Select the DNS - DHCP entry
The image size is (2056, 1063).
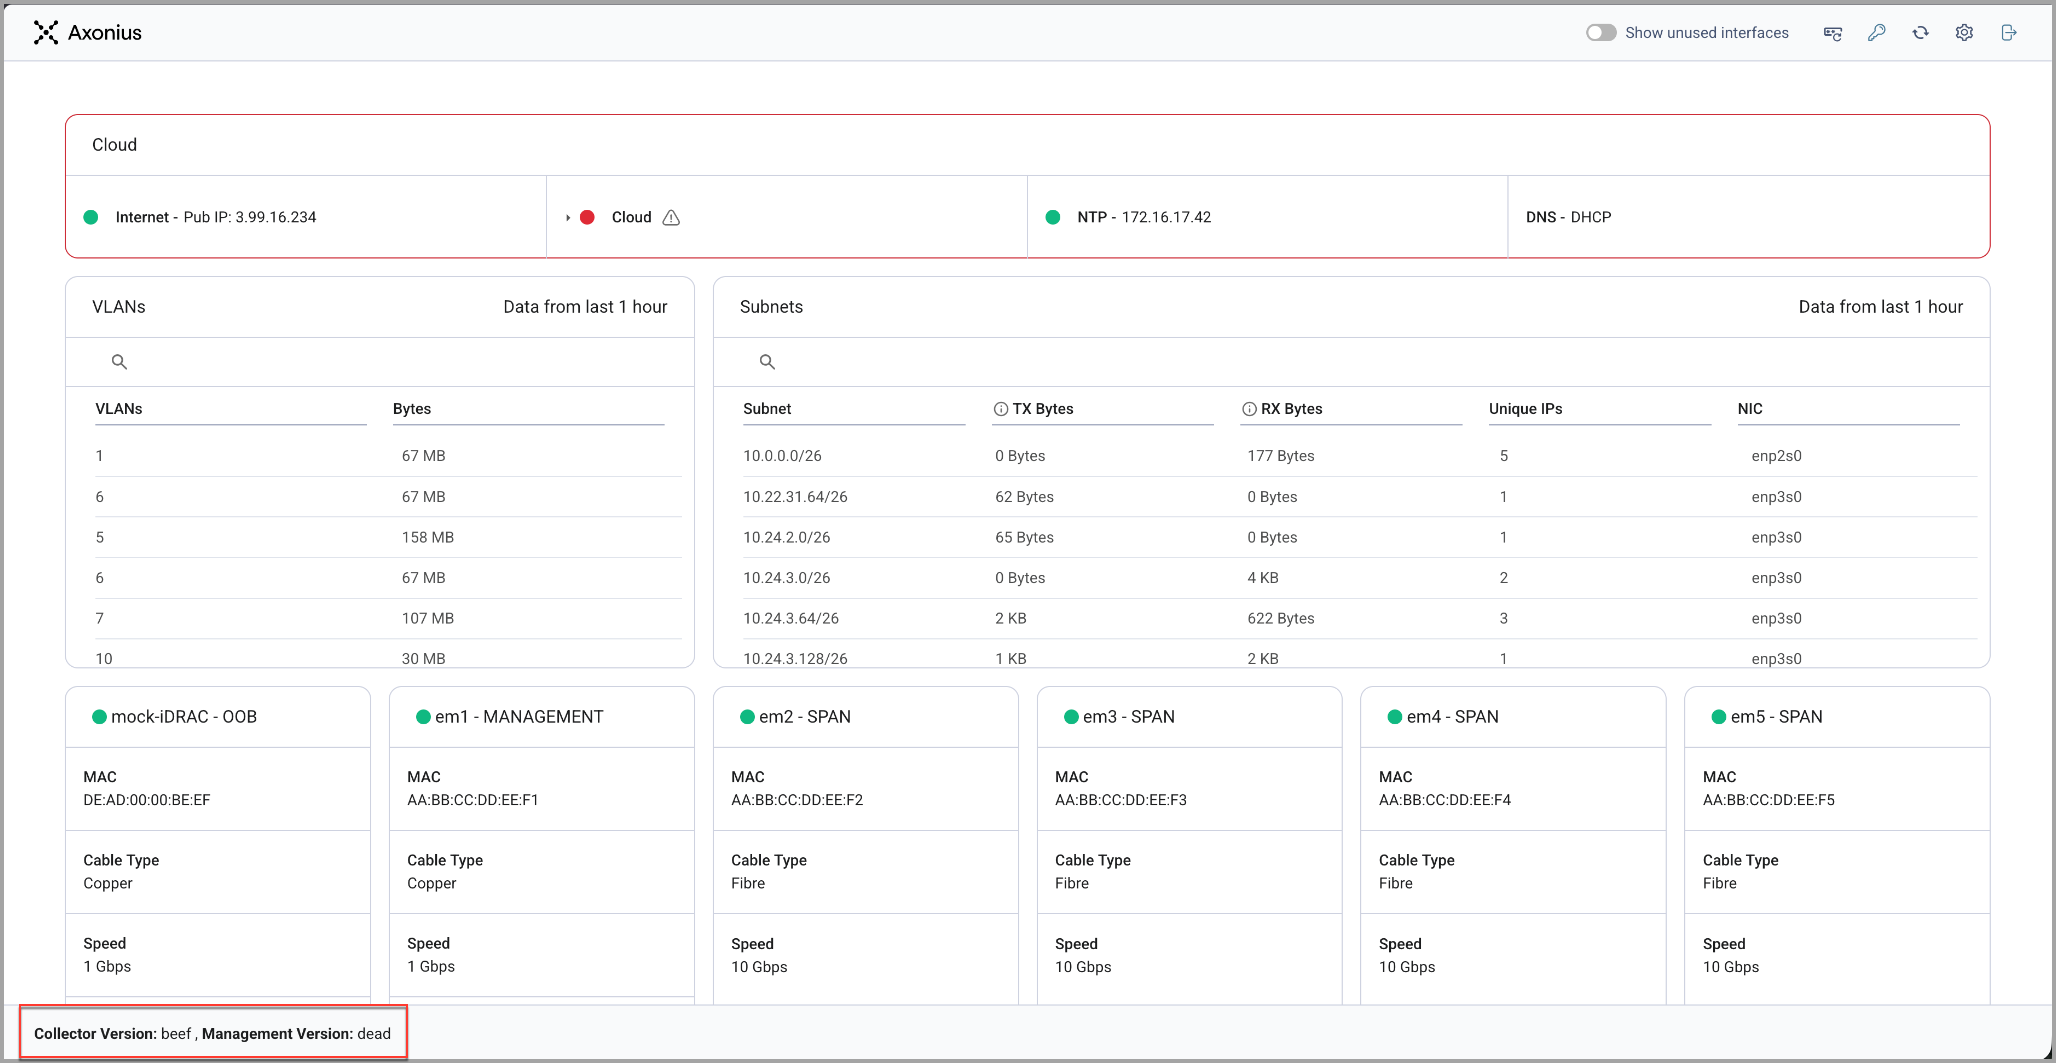coord(1568,217)
